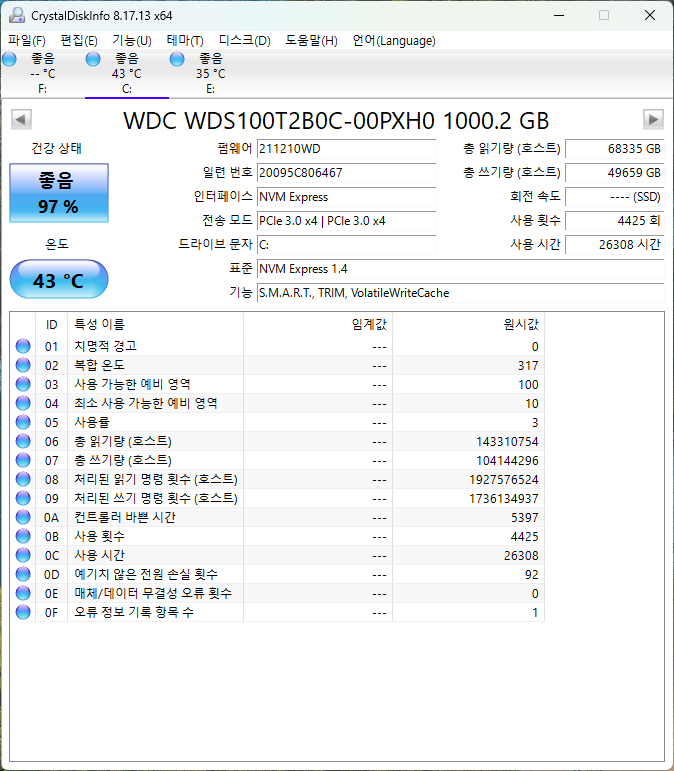
Task: Open the 디스크(D) menu
Action: pos(244,41)
